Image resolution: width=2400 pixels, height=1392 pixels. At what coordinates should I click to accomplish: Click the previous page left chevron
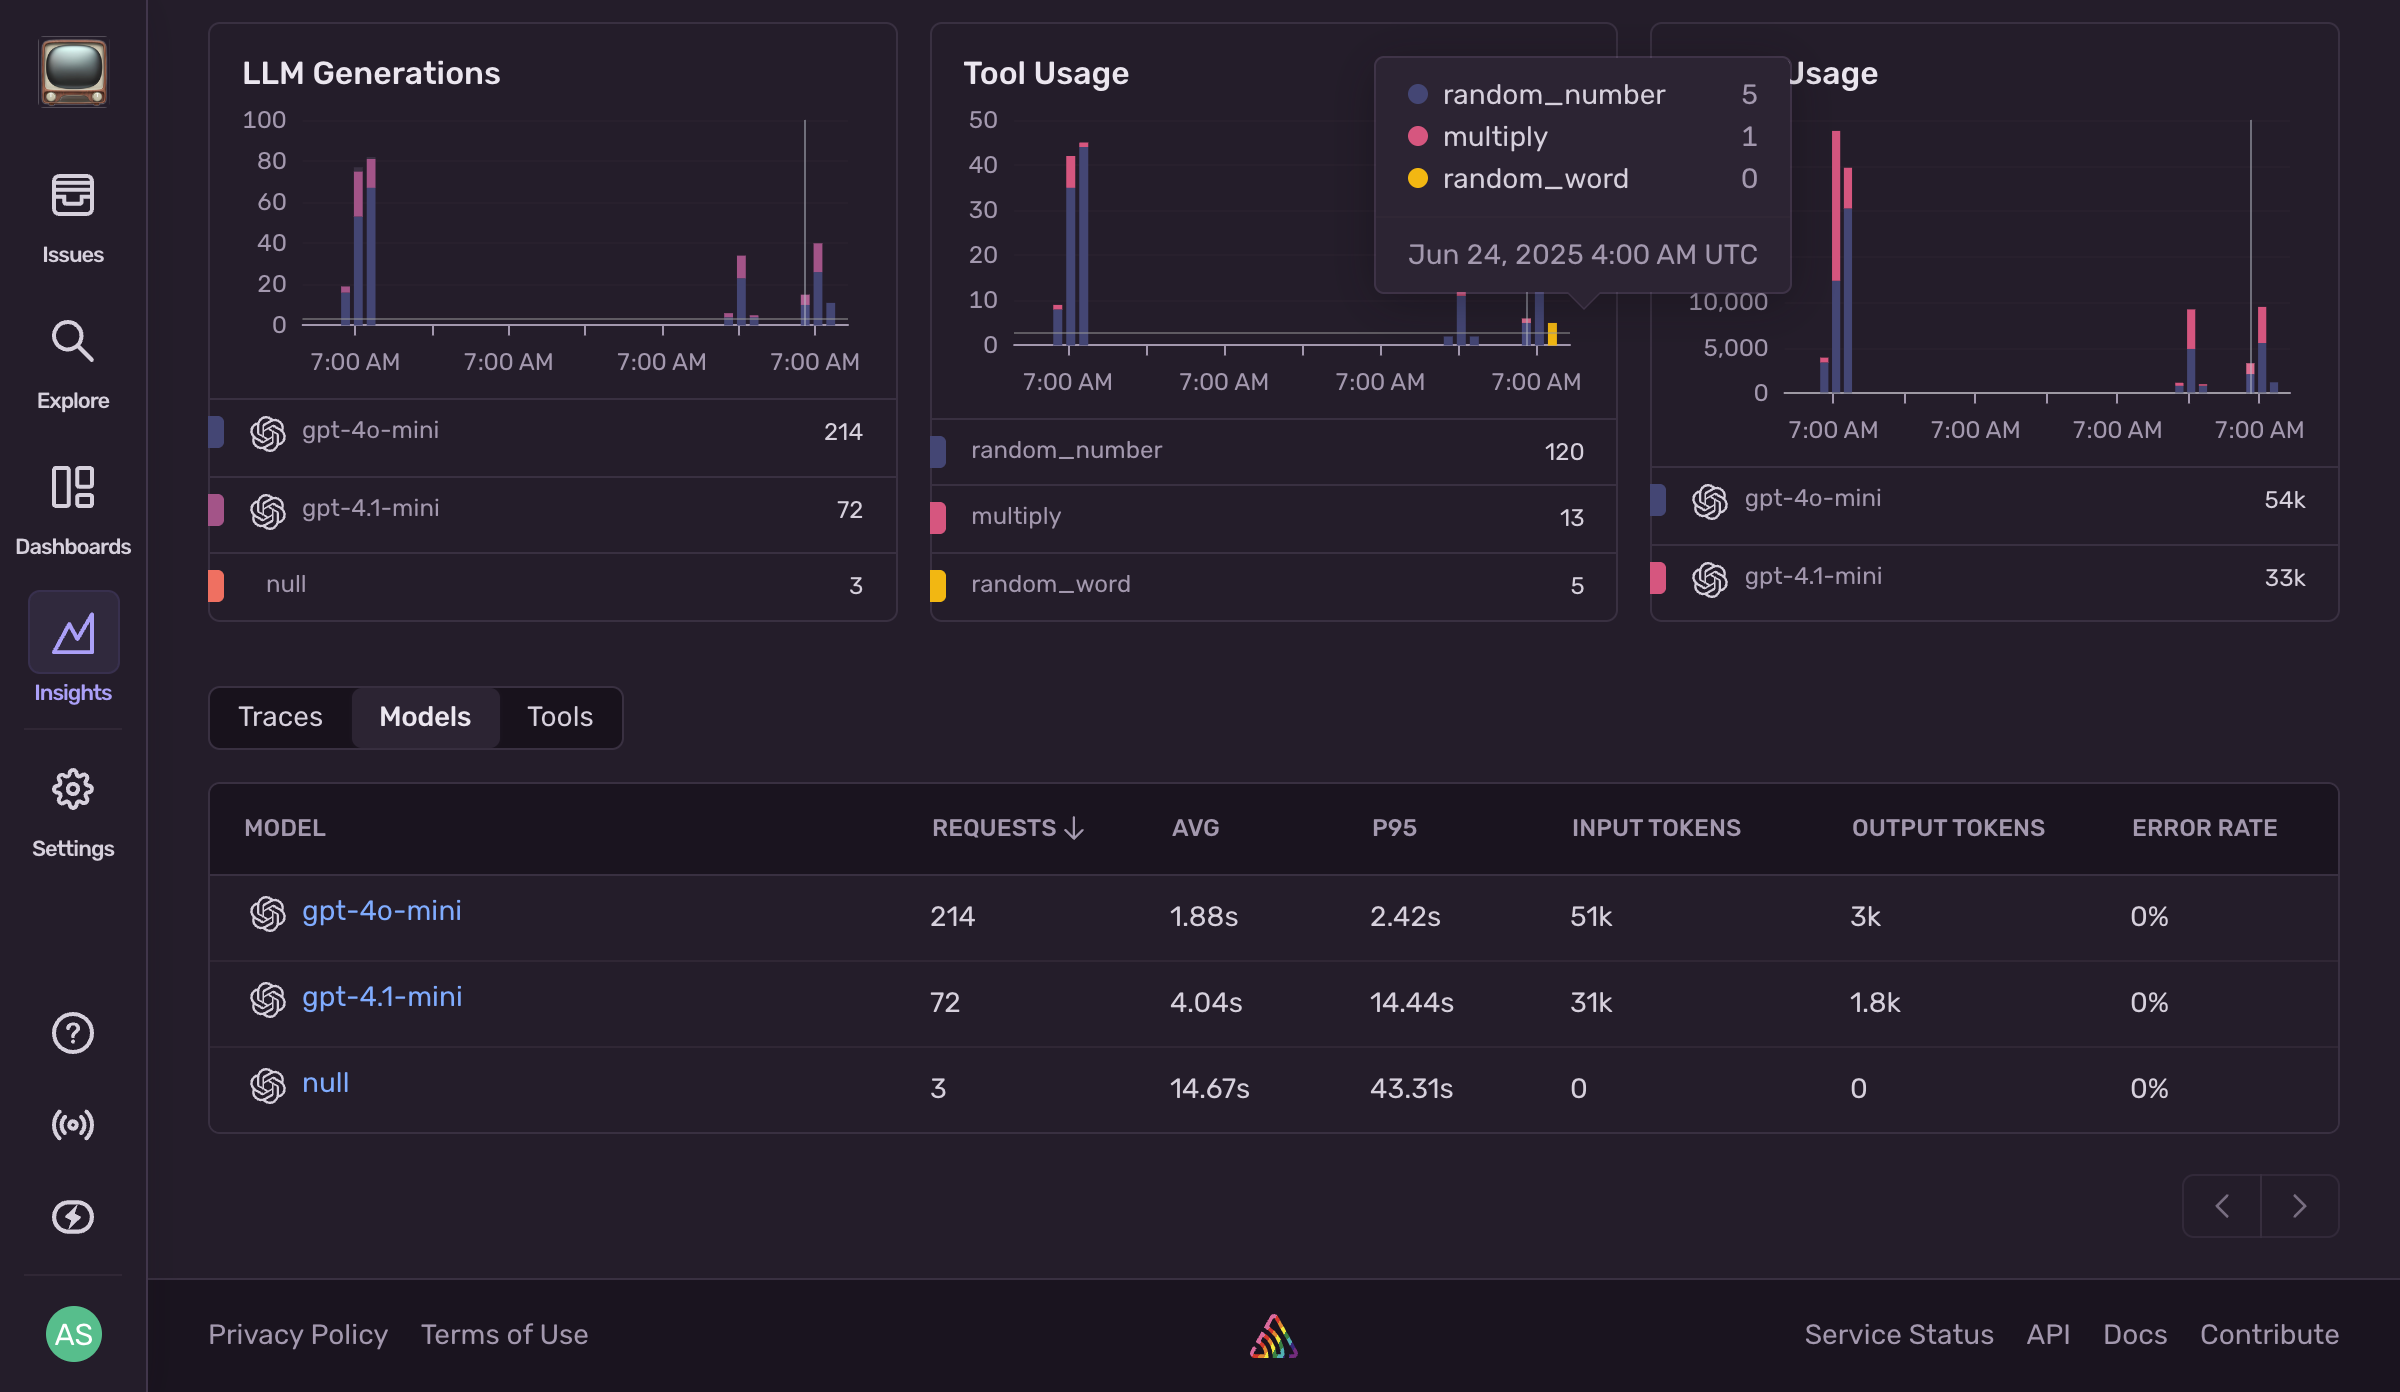click(x=2221, y=1206)
